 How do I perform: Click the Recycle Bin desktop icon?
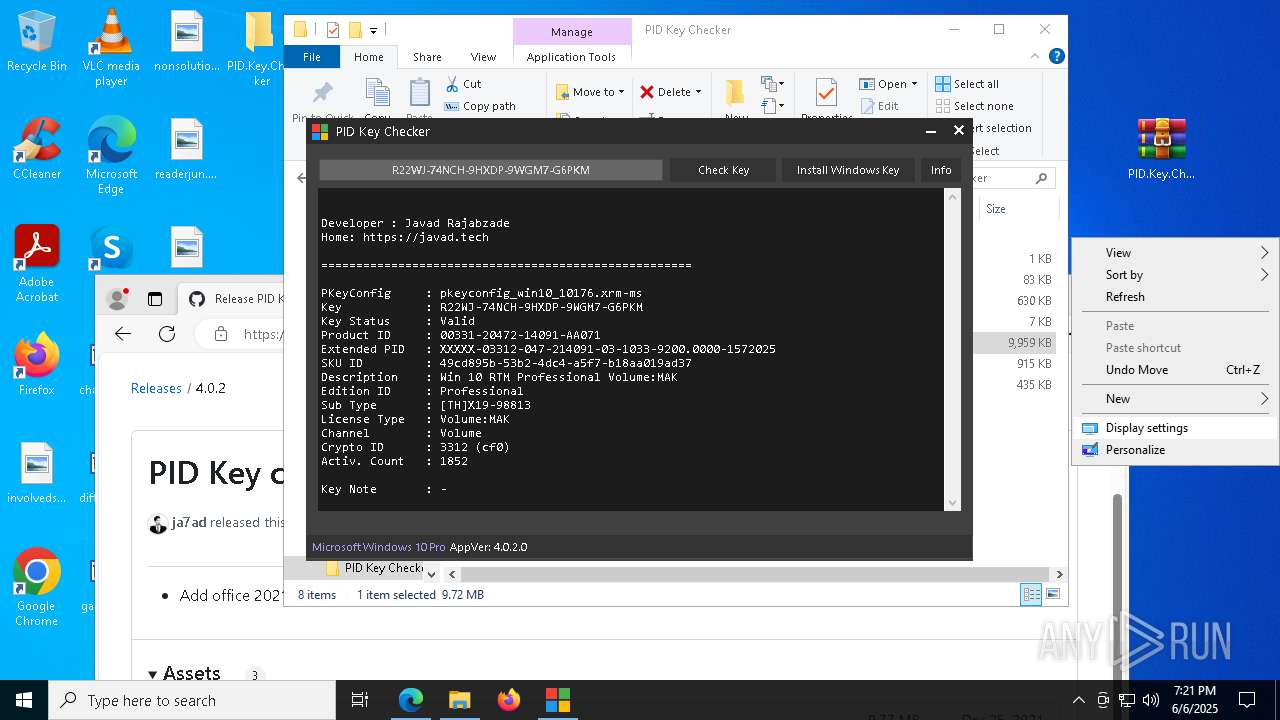coord(37,42)
